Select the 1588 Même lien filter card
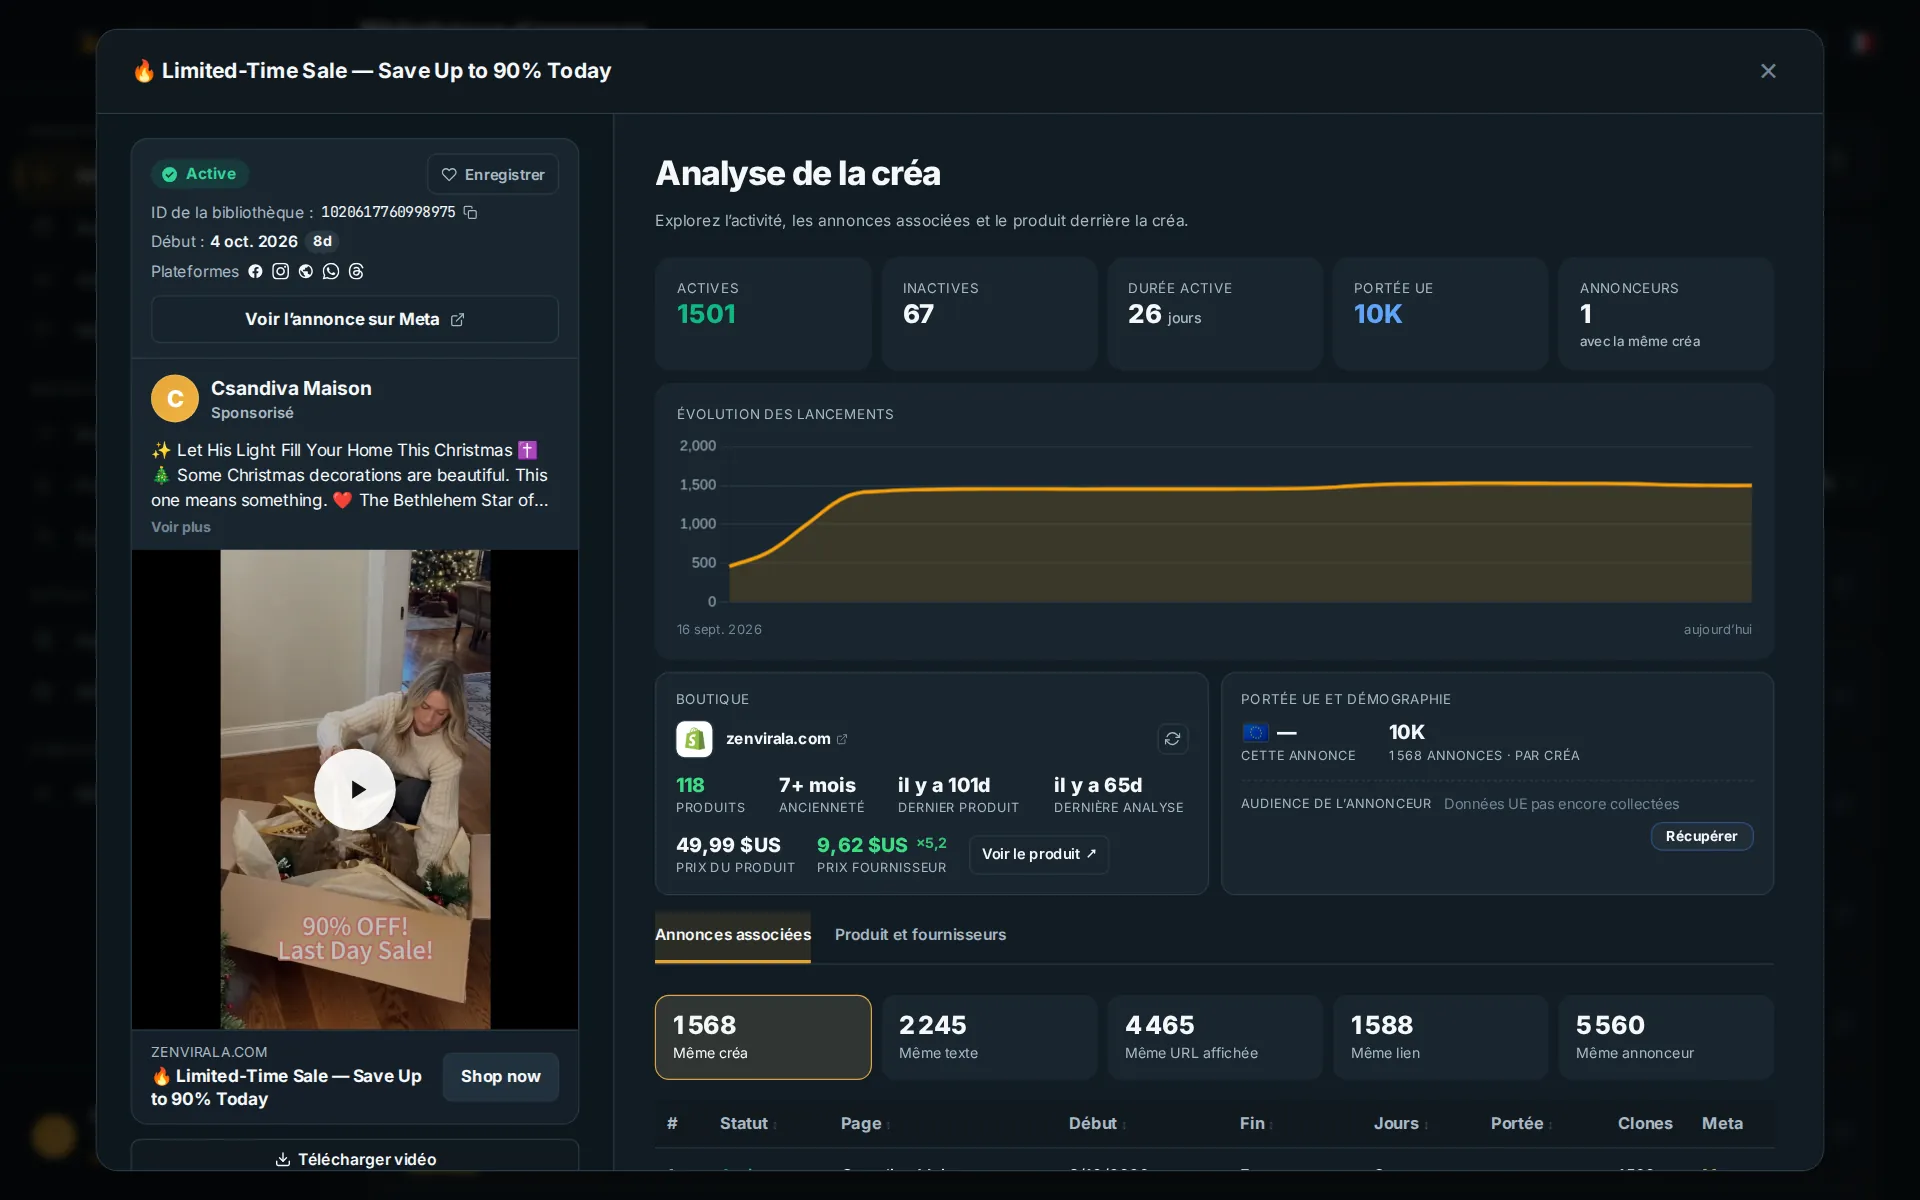The width and height of the screenshot is (1920, 1200). [1440, 1037]
